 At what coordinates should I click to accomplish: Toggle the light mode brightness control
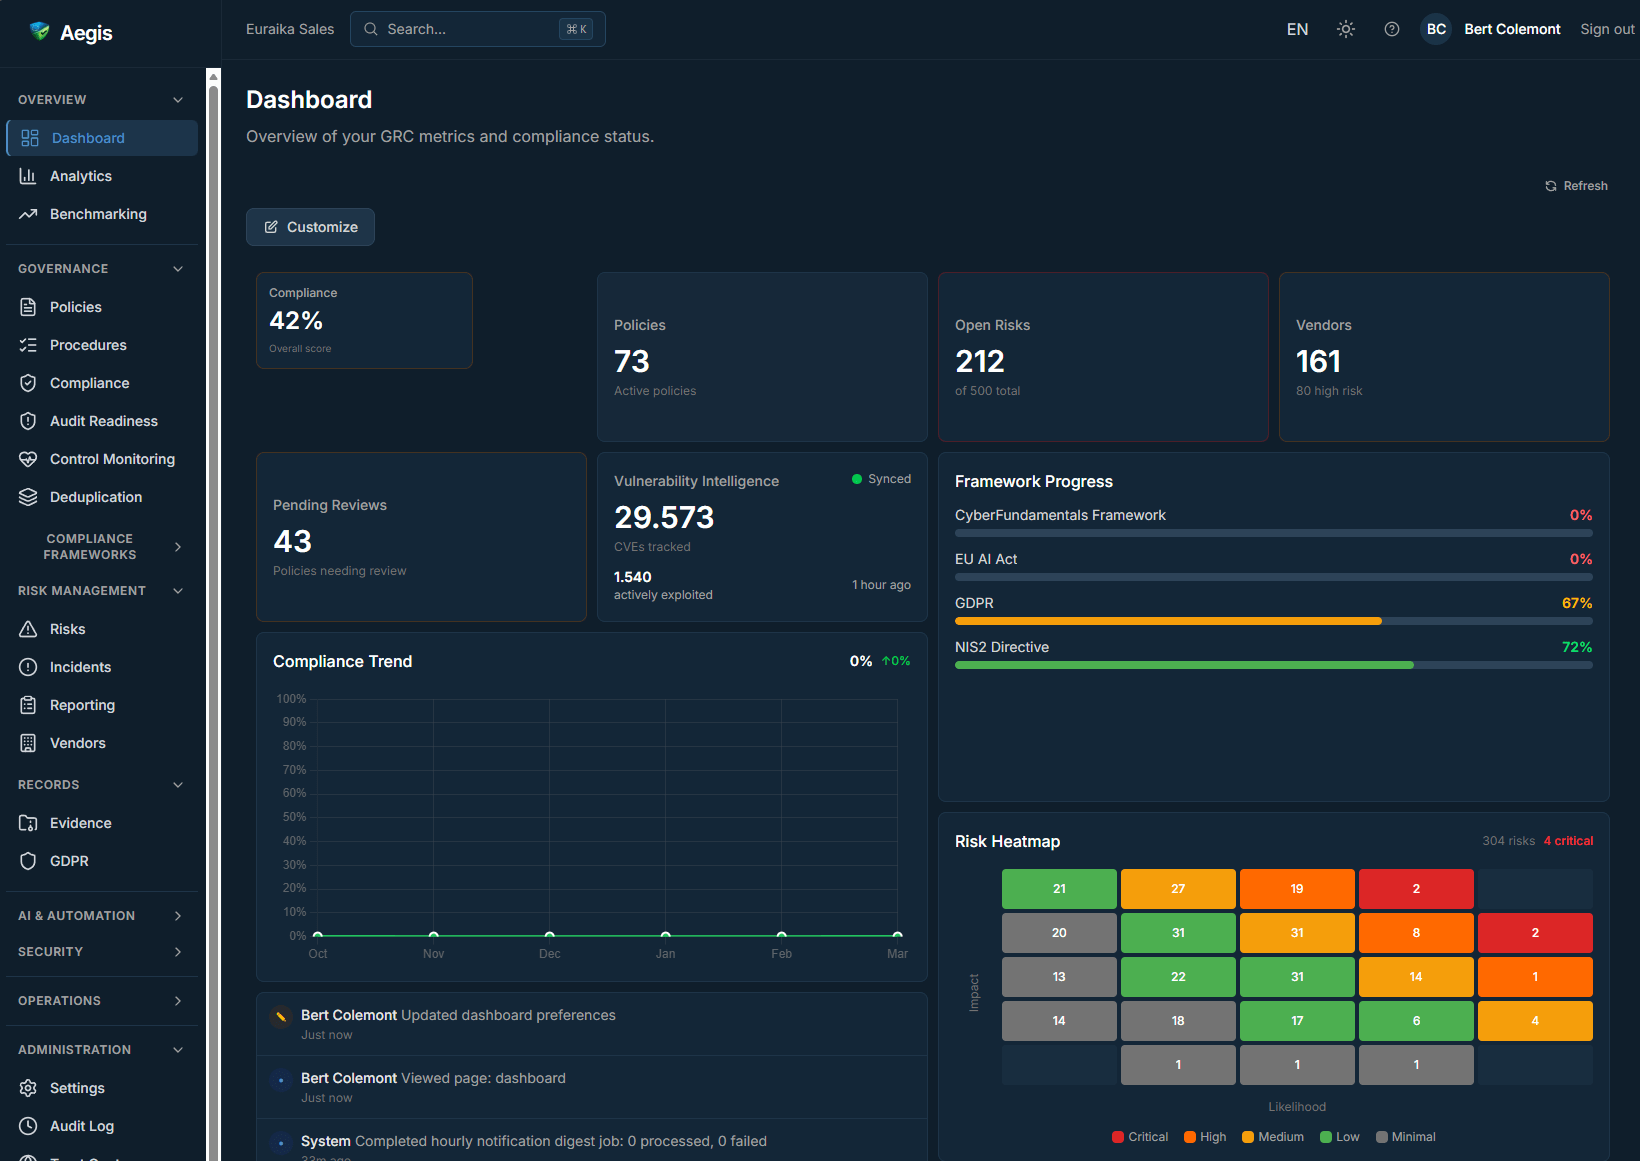coord(1345,29)
